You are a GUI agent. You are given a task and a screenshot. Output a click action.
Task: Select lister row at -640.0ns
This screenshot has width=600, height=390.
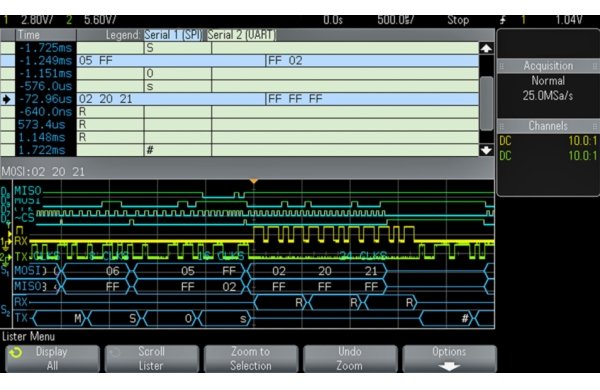point(240,112)
